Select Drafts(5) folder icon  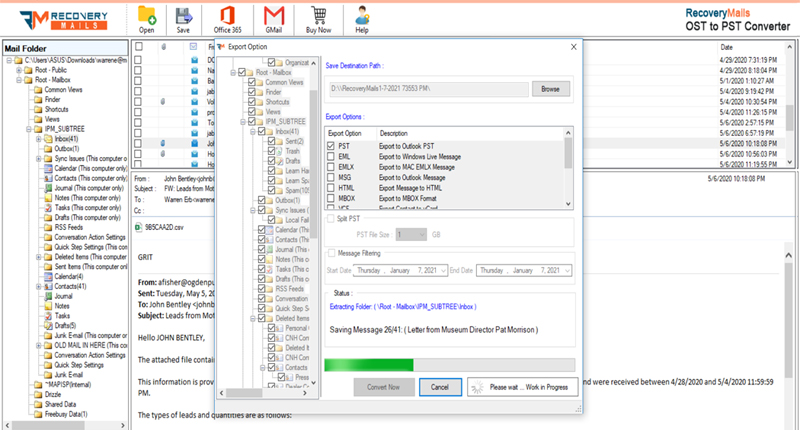point(48,325)
